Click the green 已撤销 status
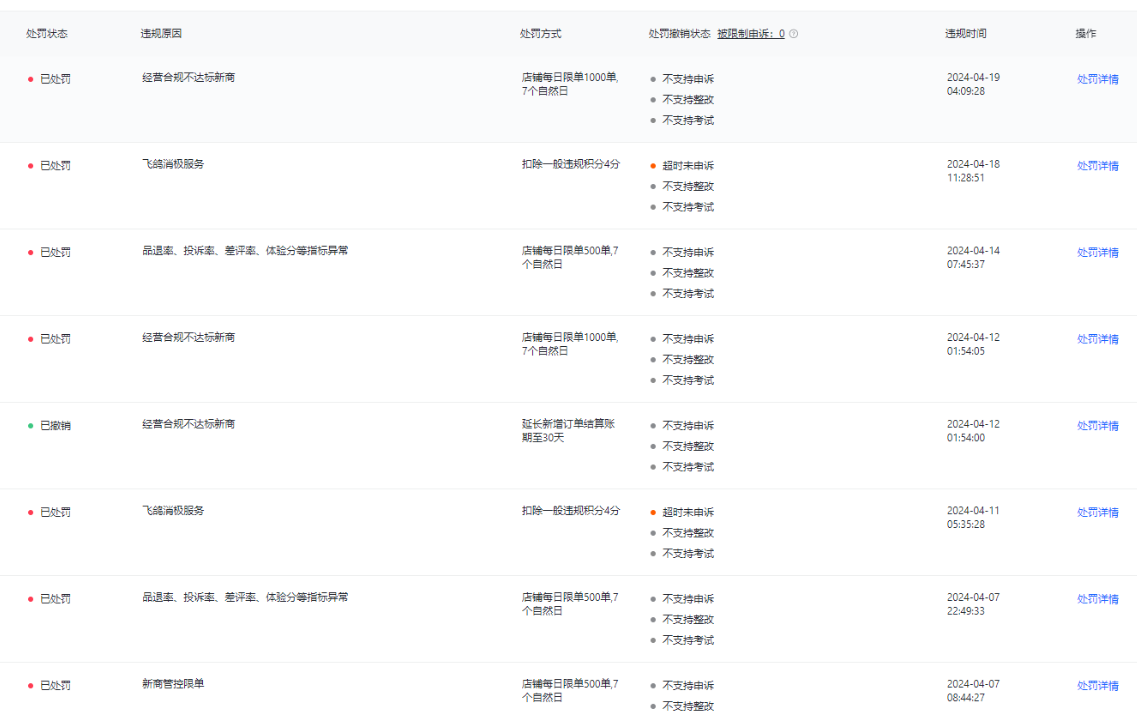The width and height of the screenshot is (1137, 719). pyautogui.click(x=55, y=426)
